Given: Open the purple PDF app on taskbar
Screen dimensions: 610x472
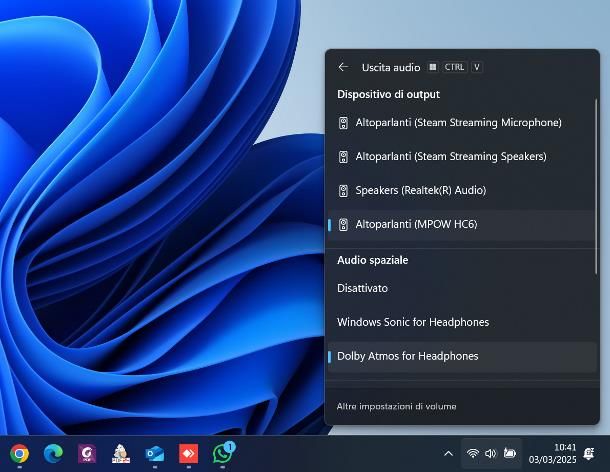Looking at the screenshot, I should 87,453.
